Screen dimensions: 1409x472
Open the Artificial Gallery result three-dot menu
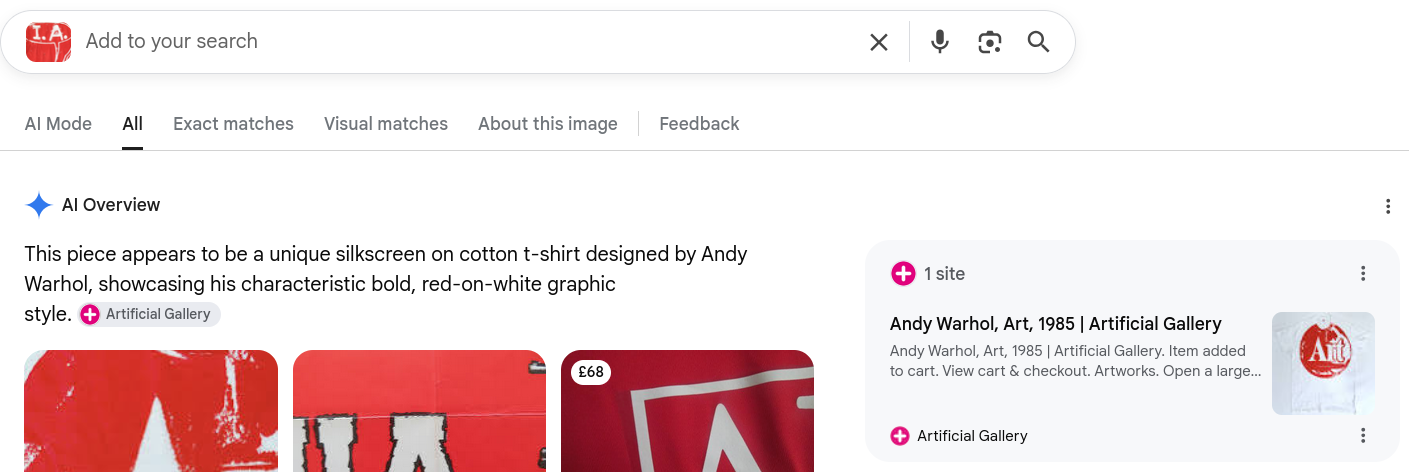pyautogui.click(x=1362, y=435)
